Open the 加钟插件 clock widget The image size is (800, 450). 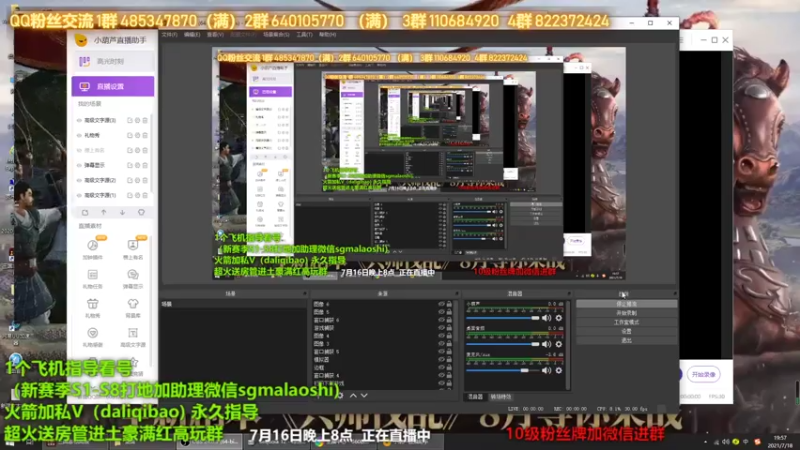click(x=92, y=248)
